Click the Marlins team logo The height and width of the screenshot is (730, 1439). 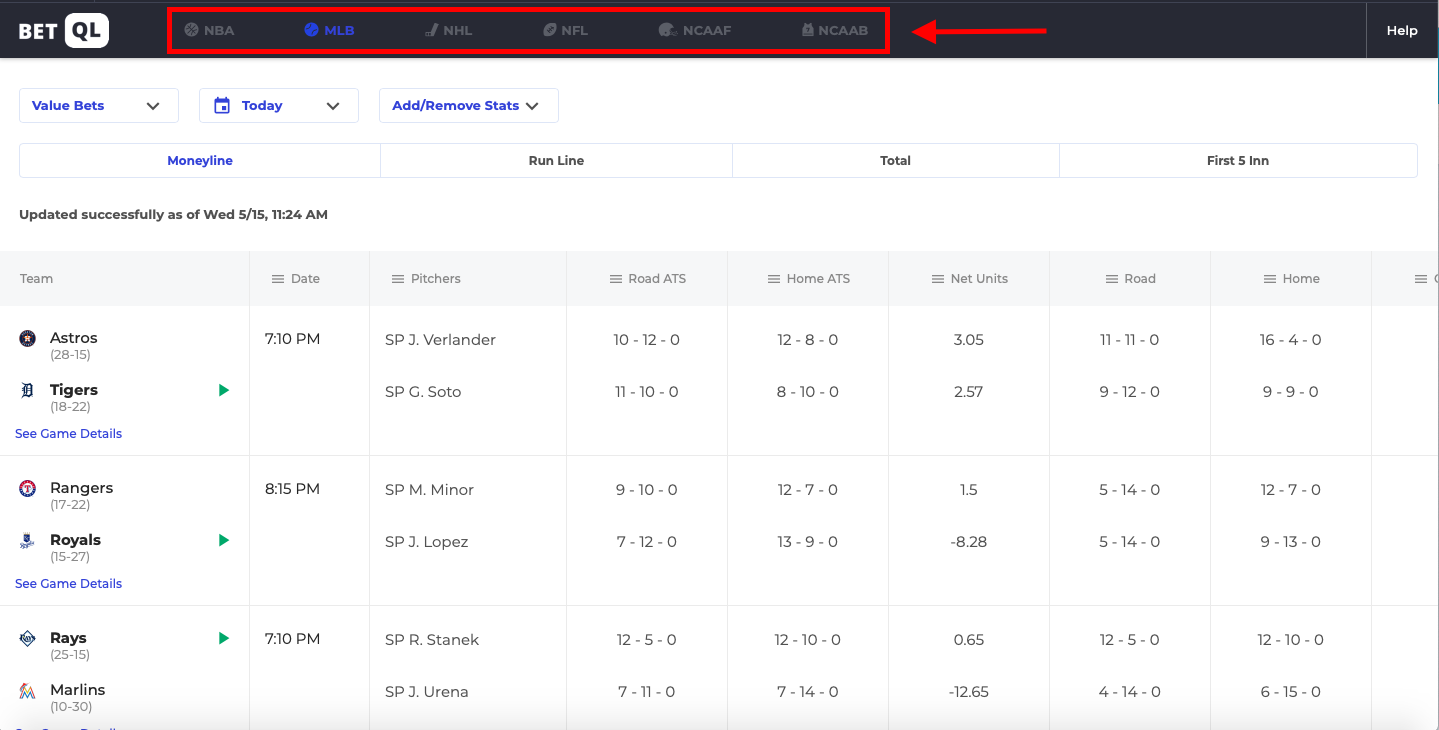(x=27, y=690)
